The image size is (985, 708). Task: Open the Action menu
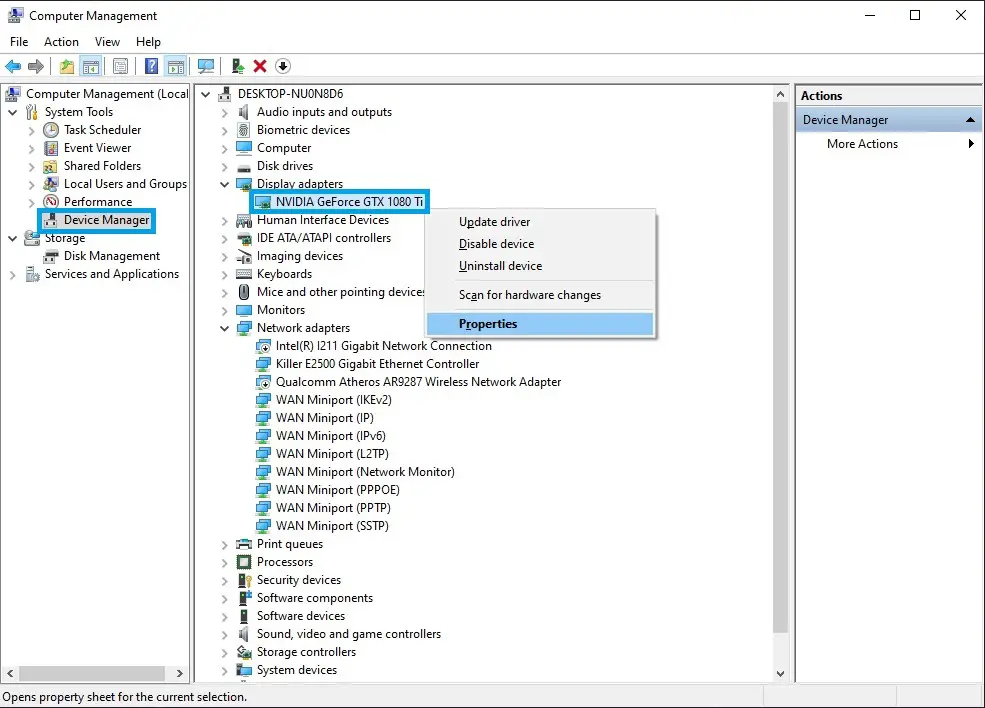61,42
